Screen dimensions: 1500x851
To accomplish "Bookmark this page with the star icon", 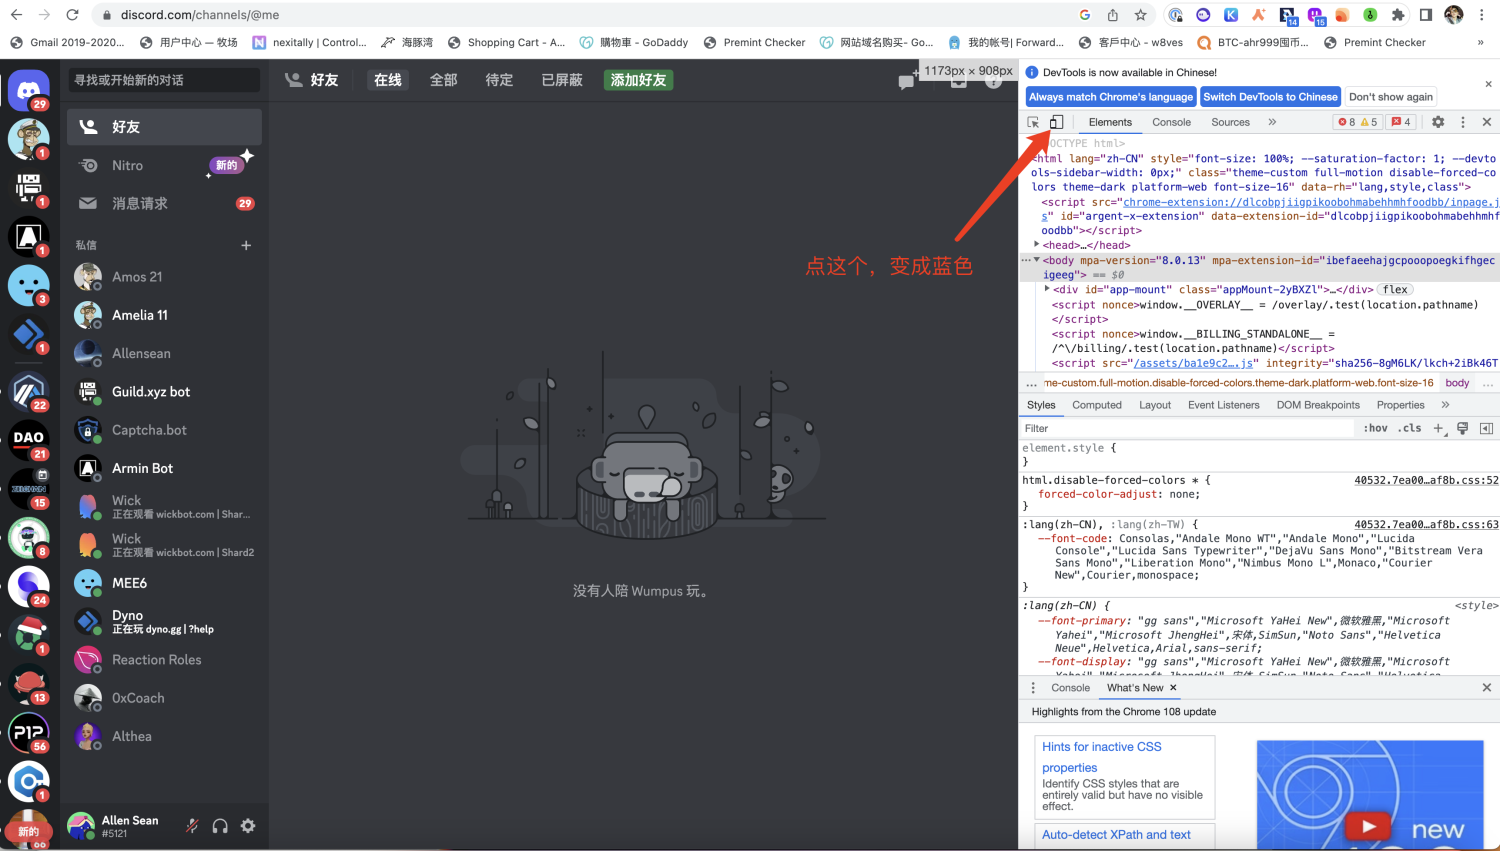I will tap(1141, 15).
